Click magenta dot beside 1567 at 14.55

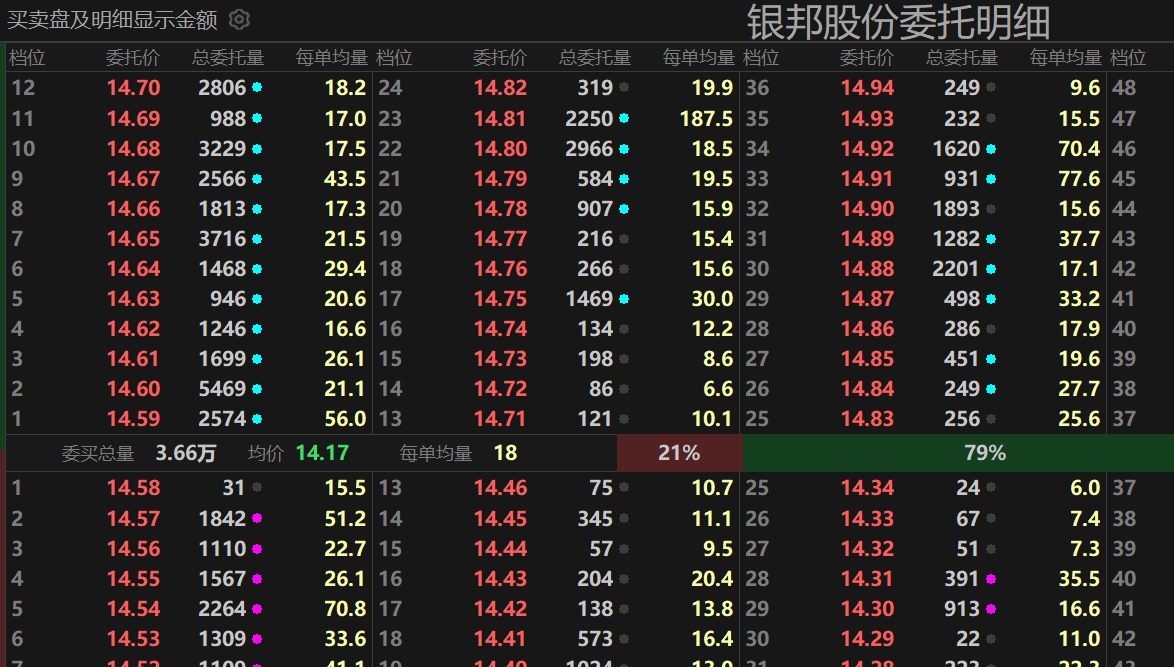pos(257,579)
